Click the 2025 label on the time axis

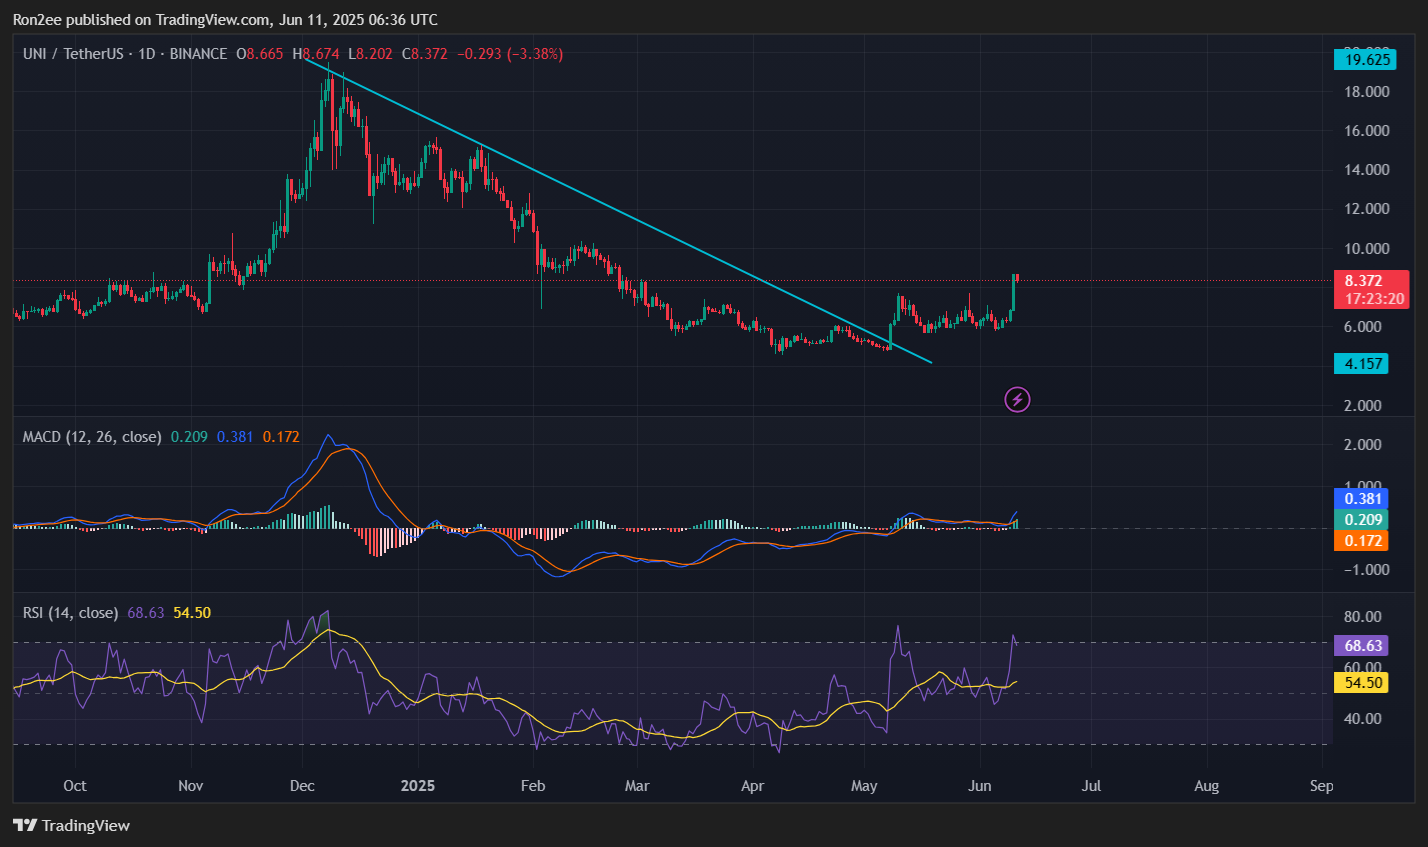click(x=418, y=786)
